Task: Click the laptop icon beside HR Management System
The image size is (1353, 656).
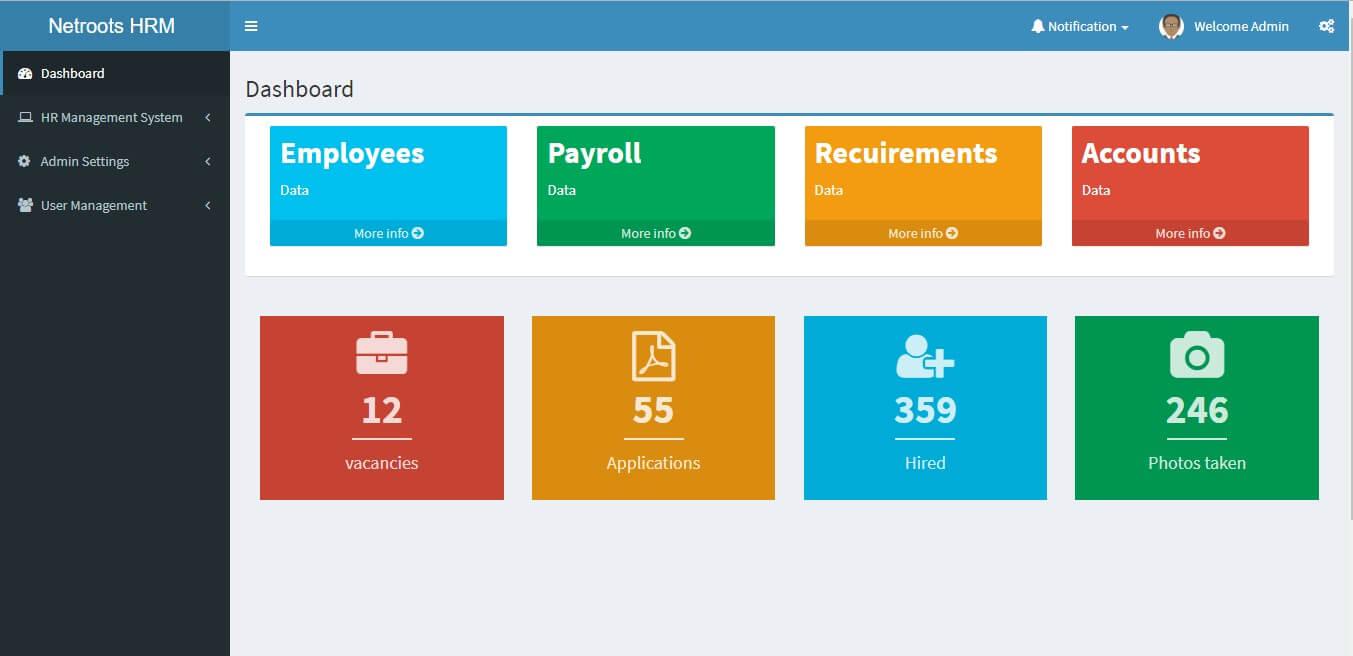Action: 25,117
